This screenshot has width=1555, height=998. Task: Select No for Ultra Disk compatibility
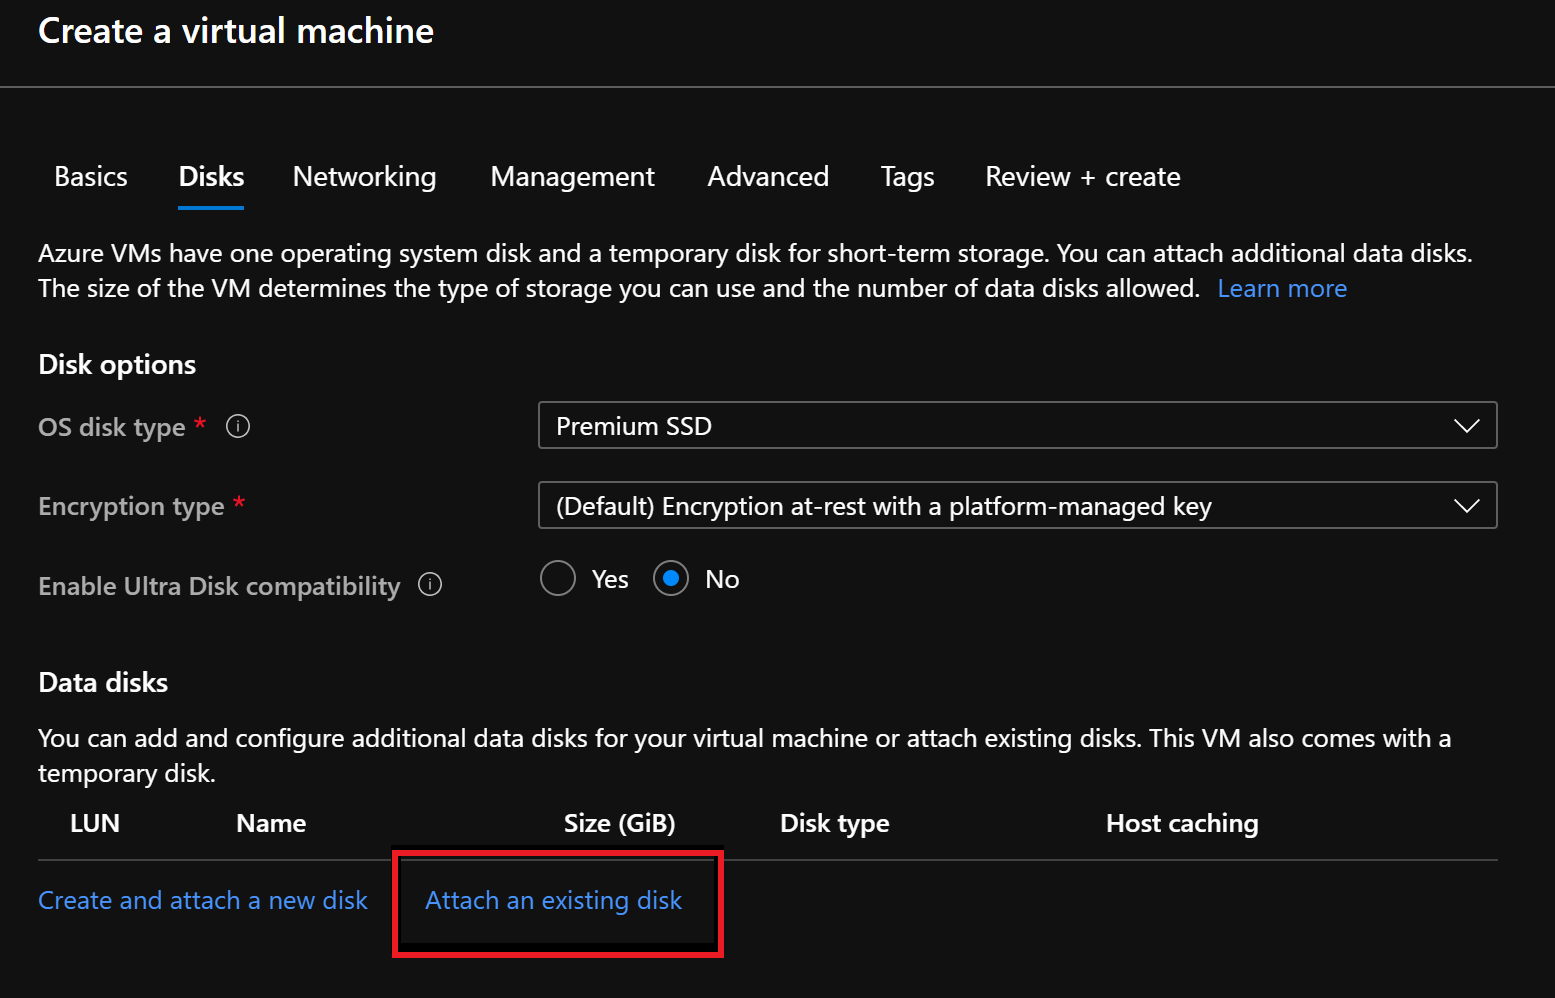671,579
